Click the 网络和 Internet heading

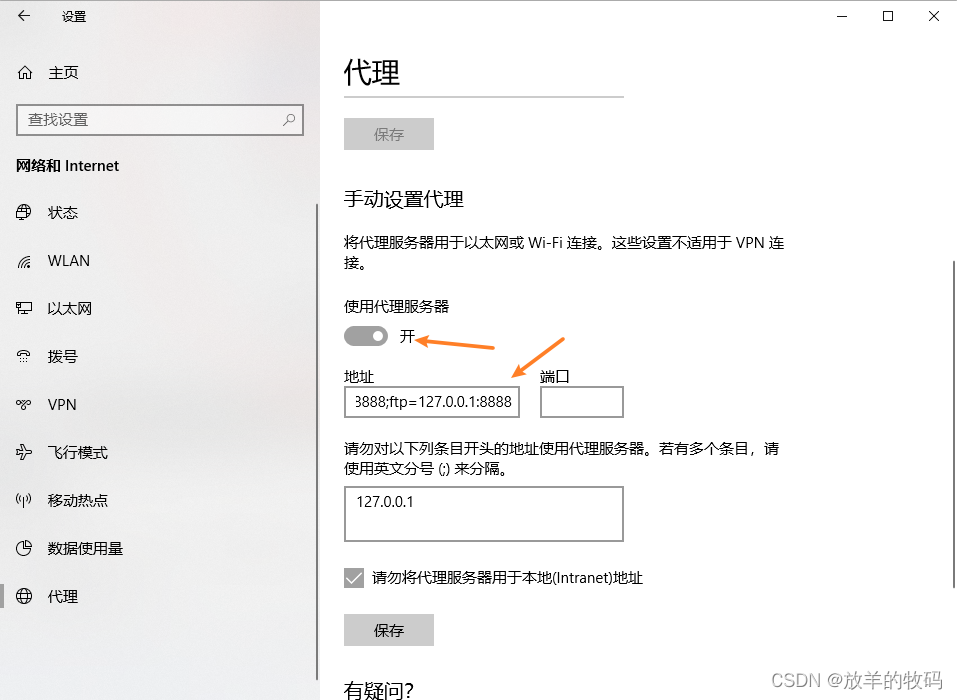coord(67,166)
